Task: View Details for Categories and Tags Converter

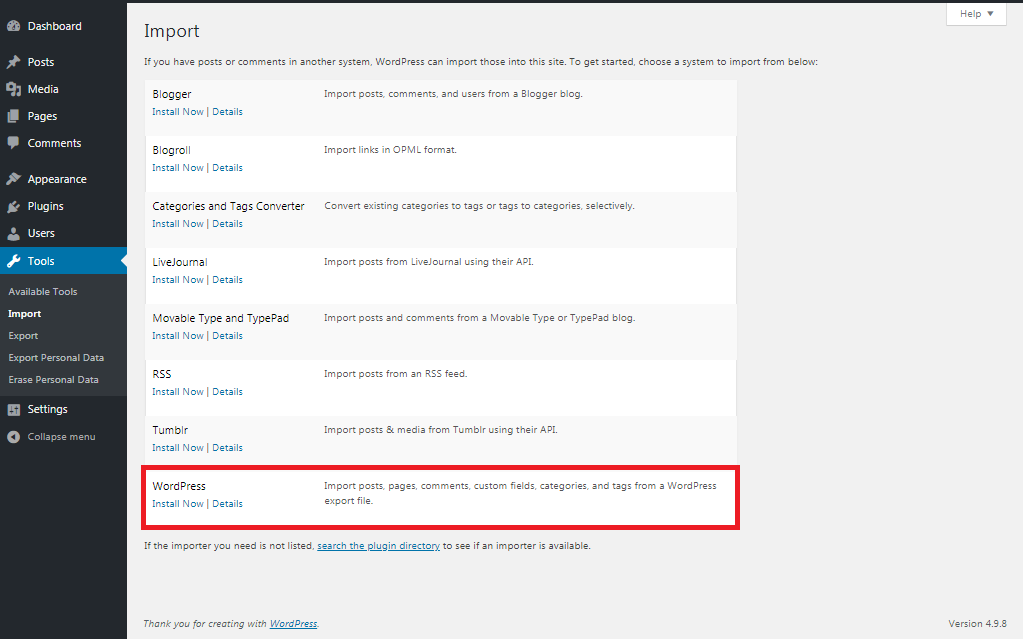Action: point(227,224)
